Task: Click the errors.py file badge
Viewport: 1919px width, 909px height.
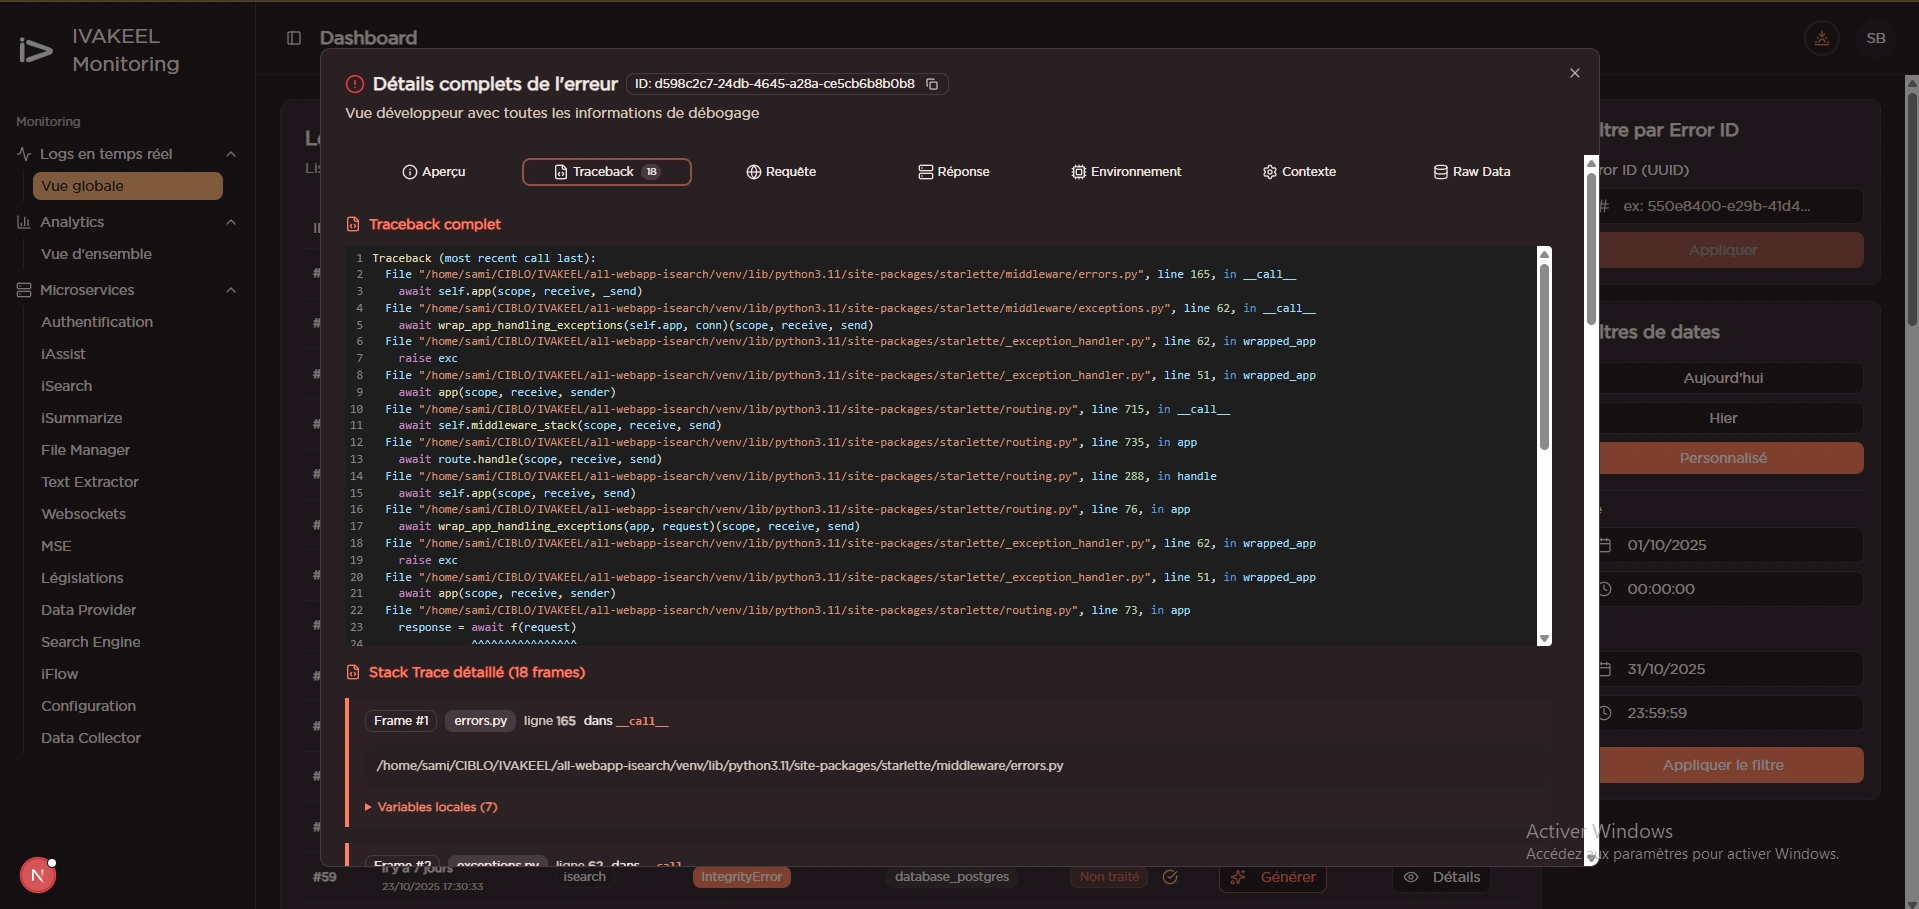Action: 480,721
